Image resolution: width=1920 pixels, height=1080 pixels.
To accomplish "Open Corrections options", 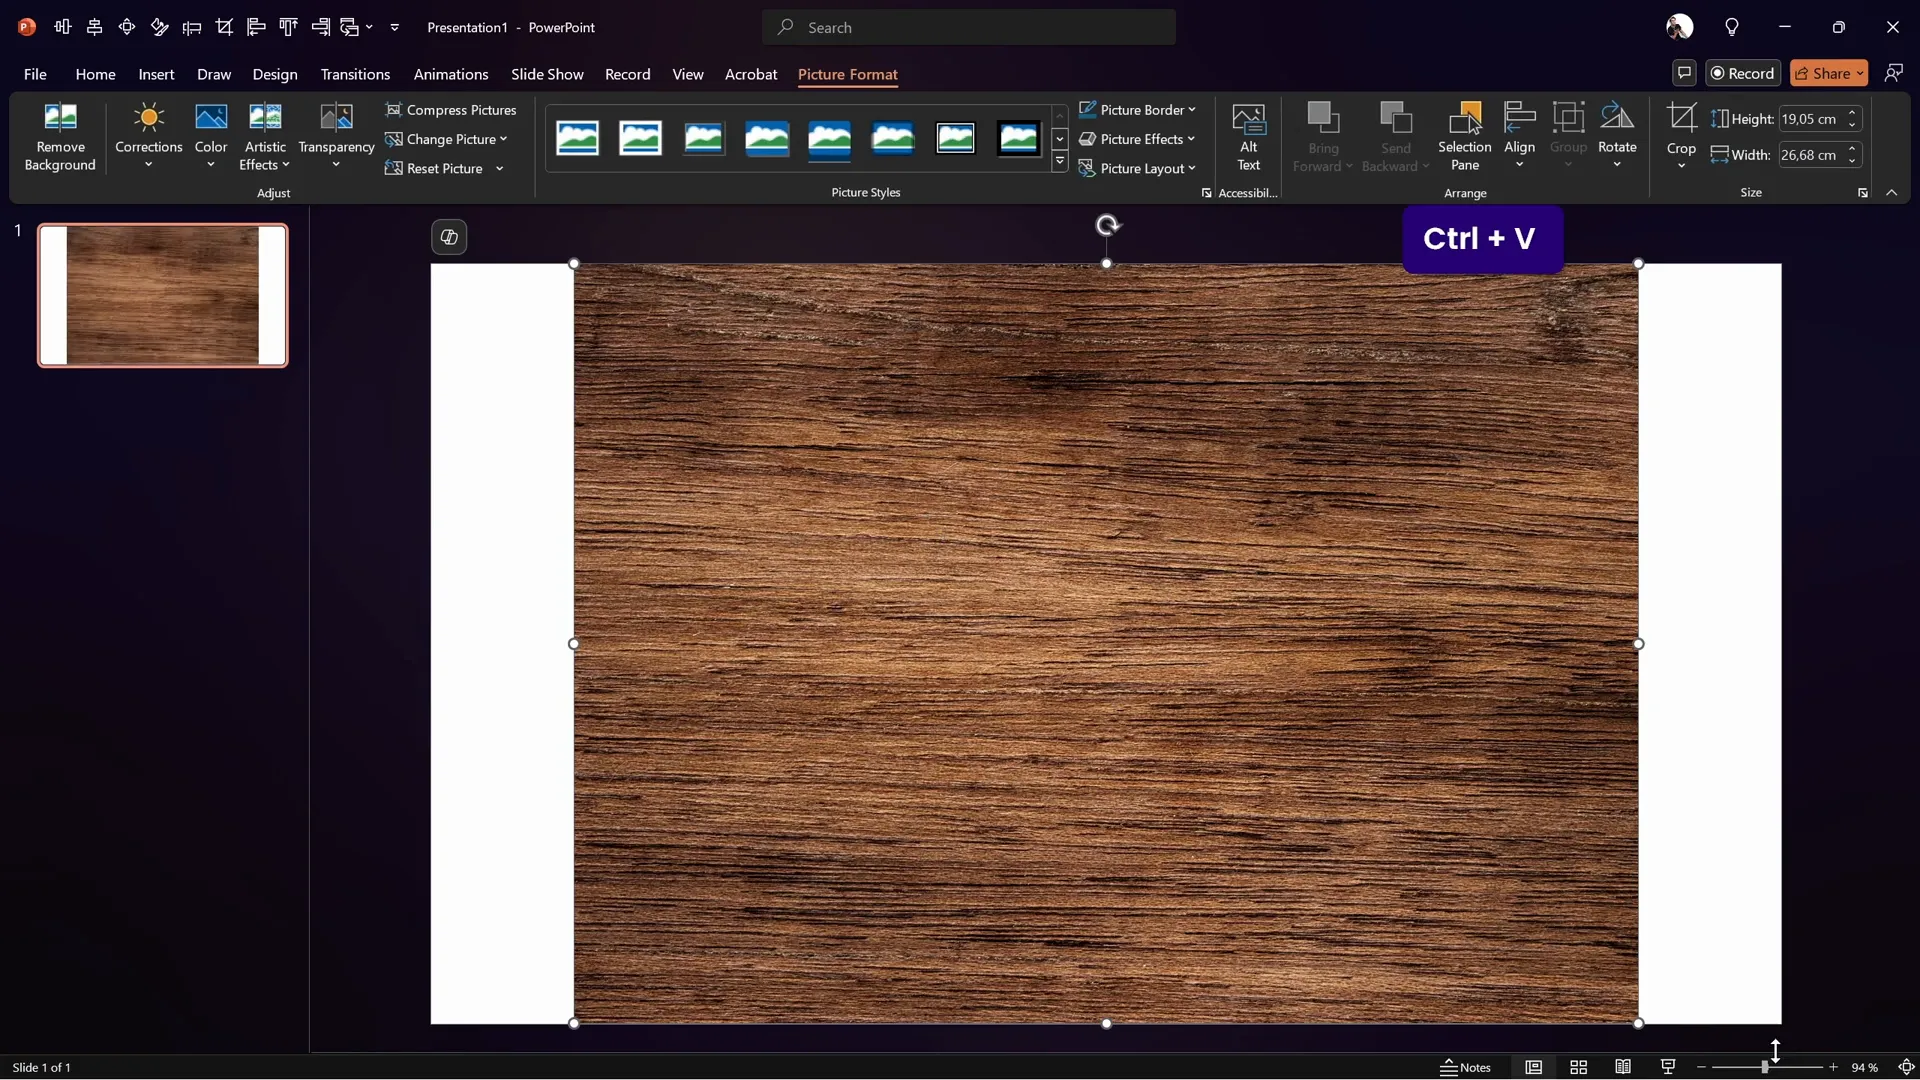I will (148, 137).
